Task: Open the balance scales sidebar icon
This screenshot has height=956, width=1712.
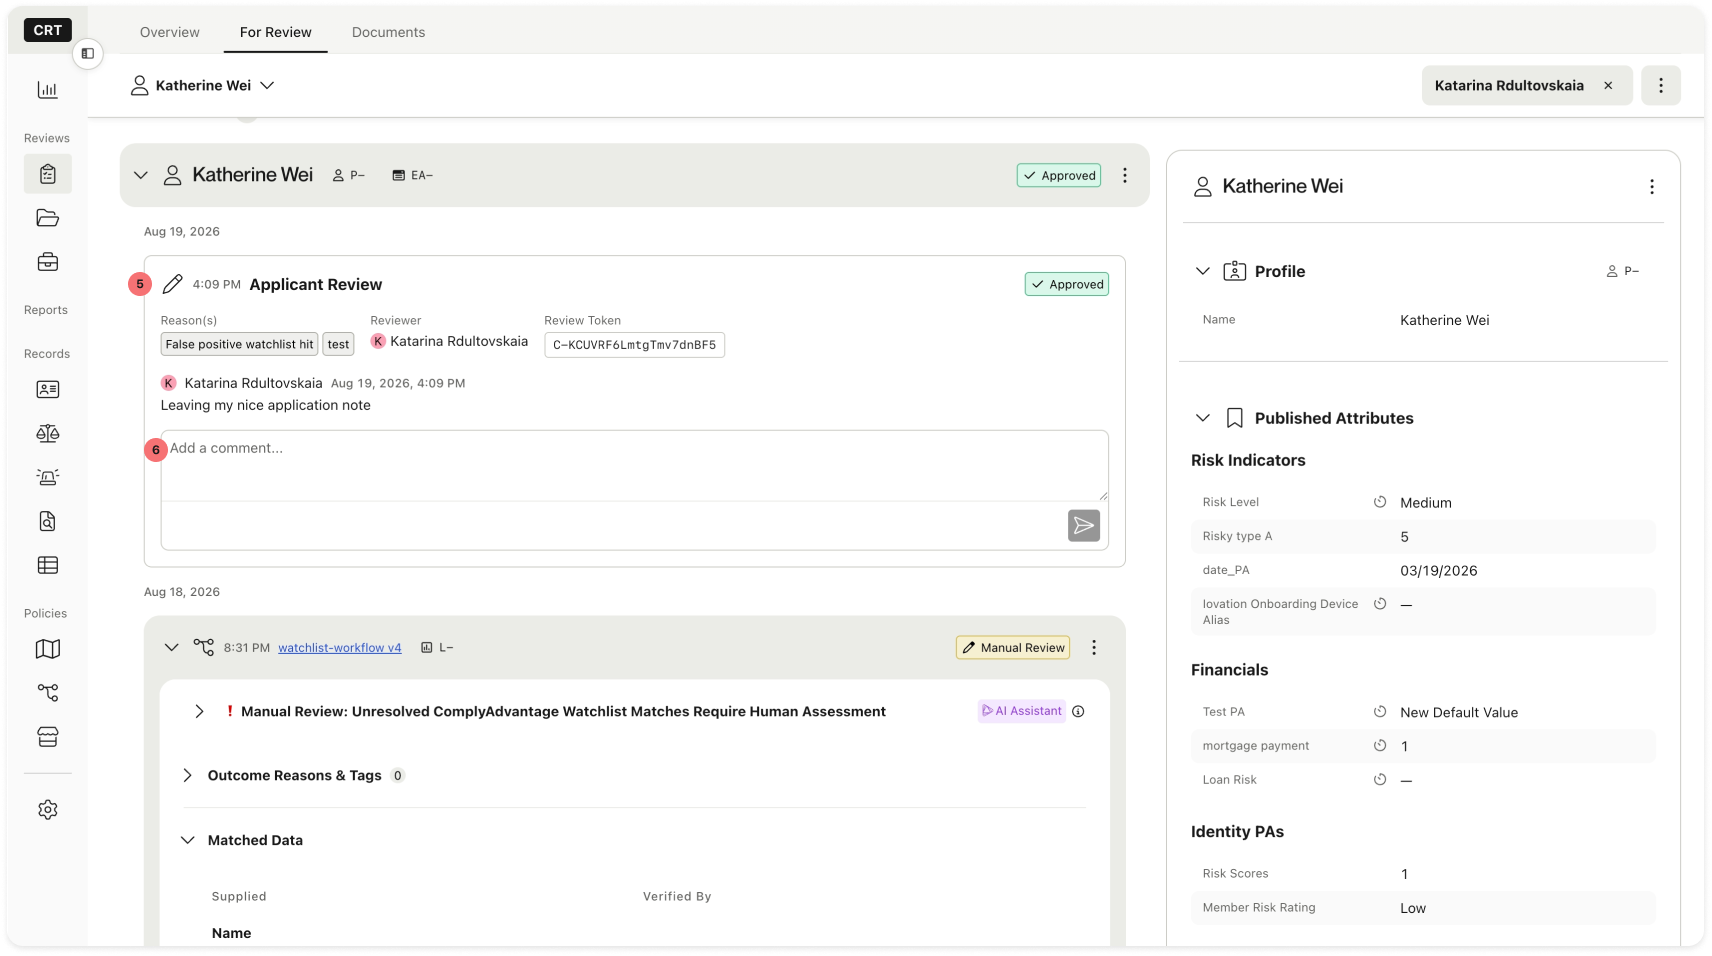Action: point(47,434)
